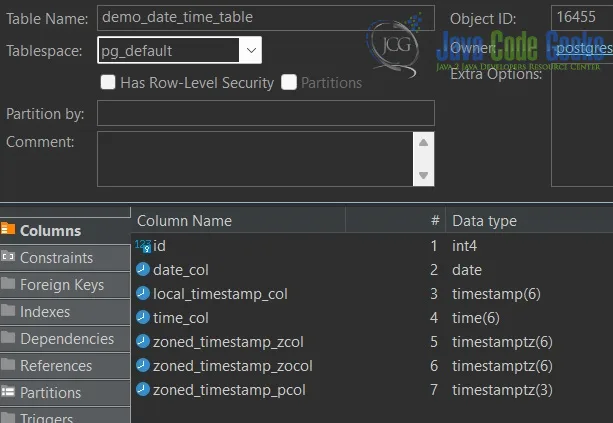Click the Extra Options text area
Viewport: 613px width, 423px height.
click(582, 127)
